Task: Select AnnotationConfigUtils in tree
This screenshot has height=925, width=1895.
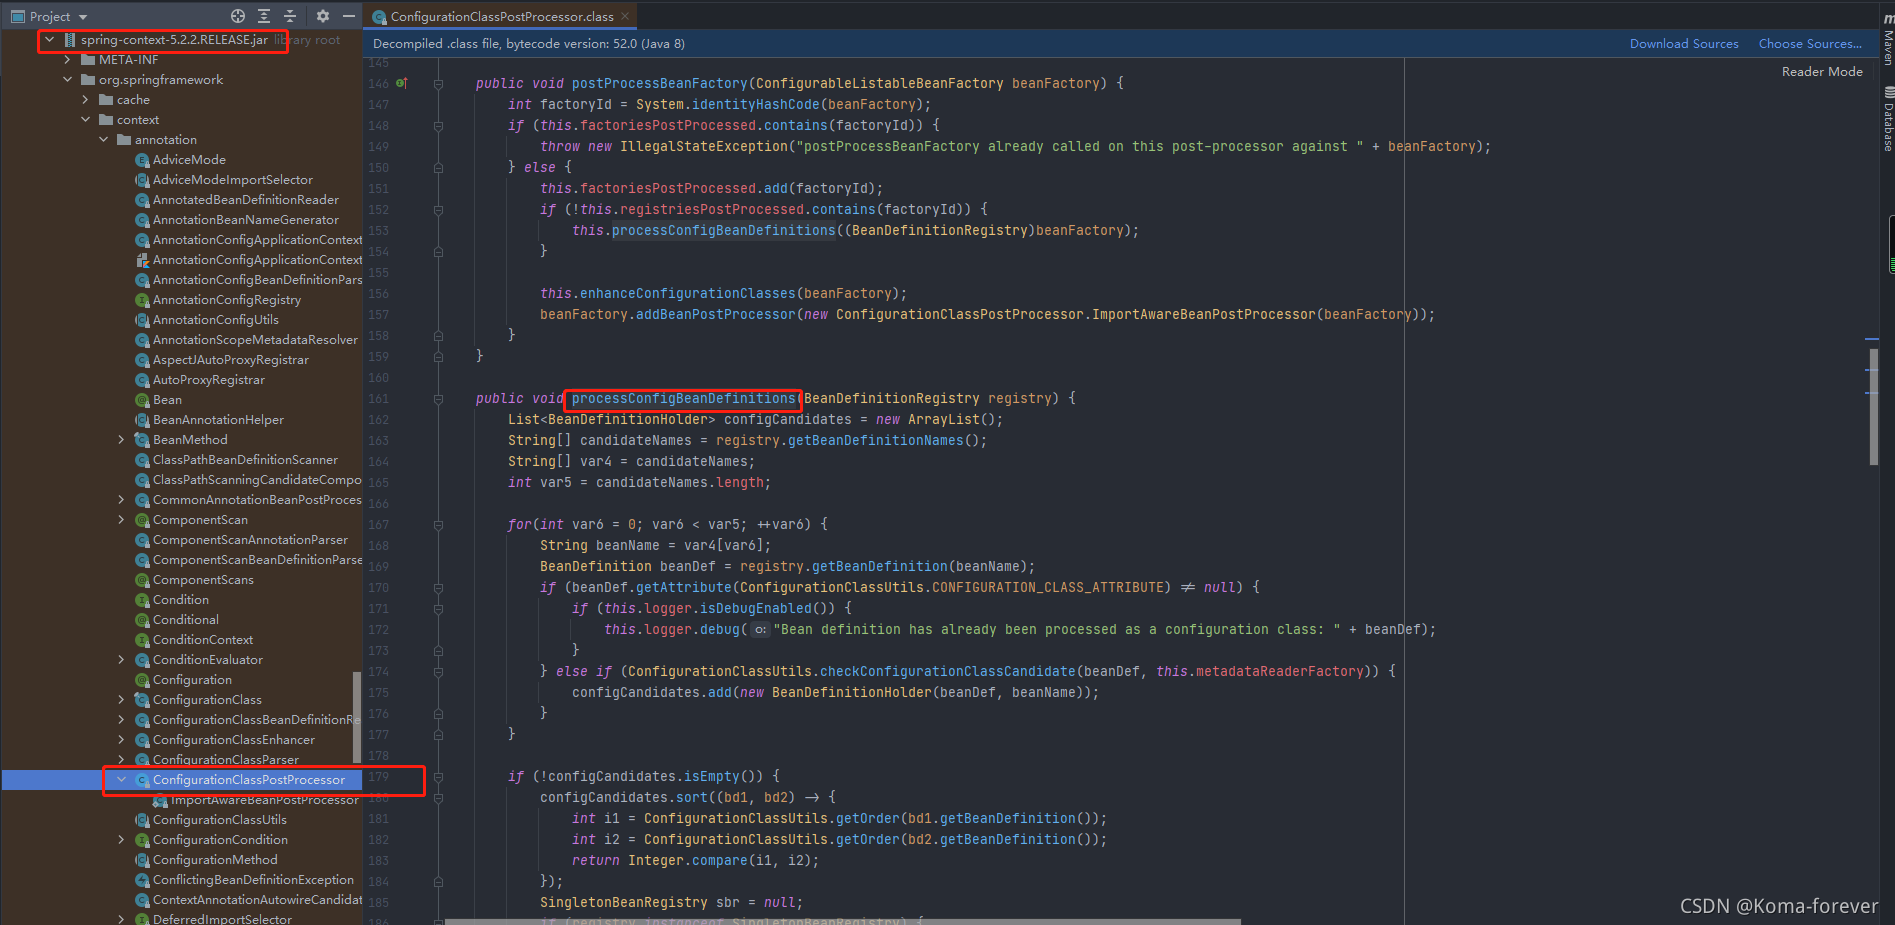Action: pos(215,320)
